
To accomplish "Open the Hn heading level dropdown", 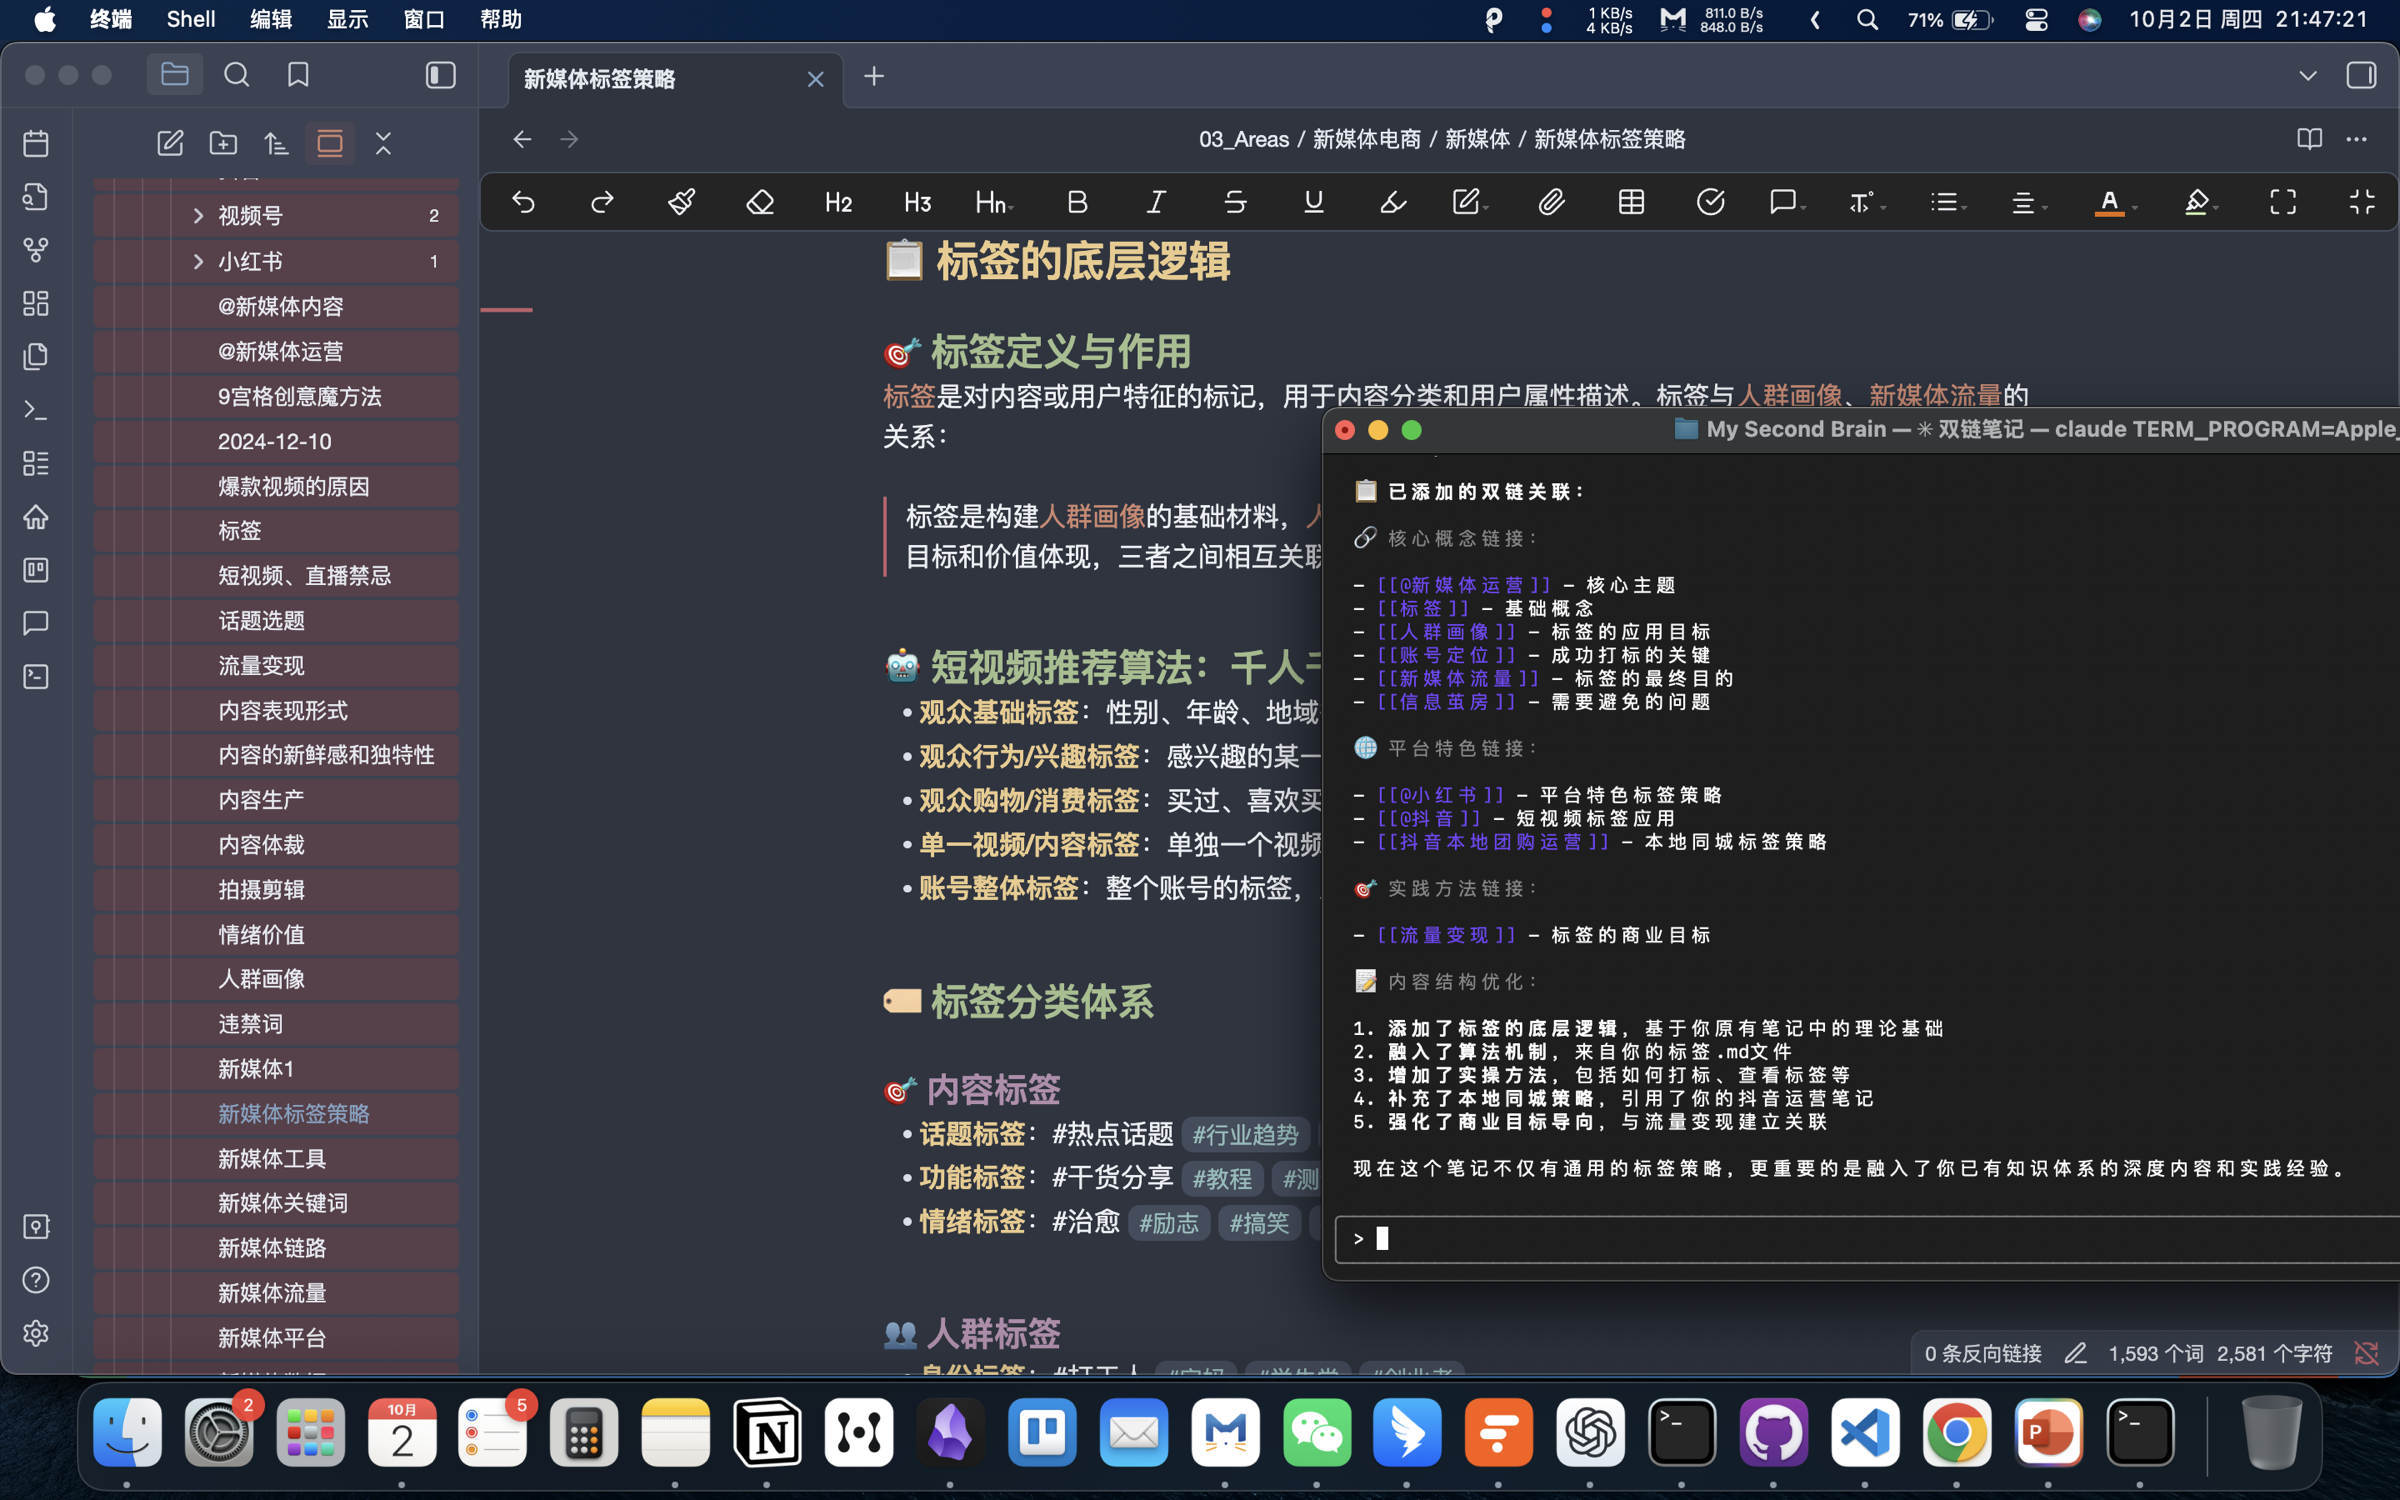I will tap(993, 202).
